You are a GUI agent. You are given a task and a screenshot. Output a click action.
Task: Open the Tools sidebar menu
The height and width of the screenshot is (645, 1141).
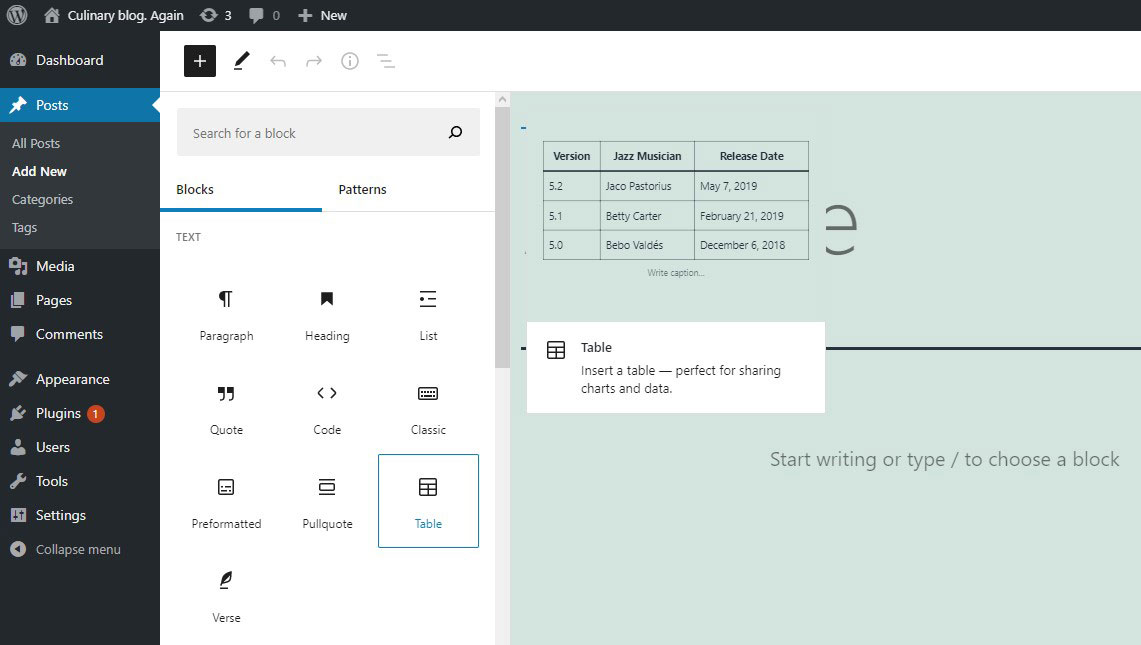pos(79,481)
